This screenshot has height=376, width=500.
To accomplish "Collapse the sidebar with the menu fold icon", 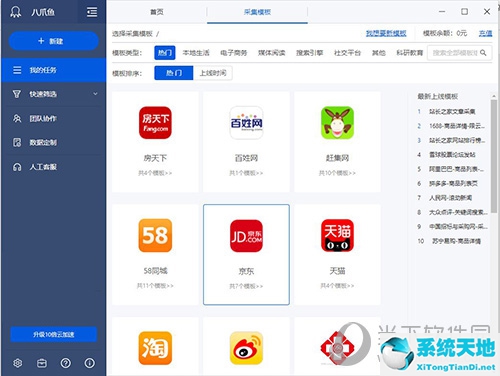I will (92, 12).
